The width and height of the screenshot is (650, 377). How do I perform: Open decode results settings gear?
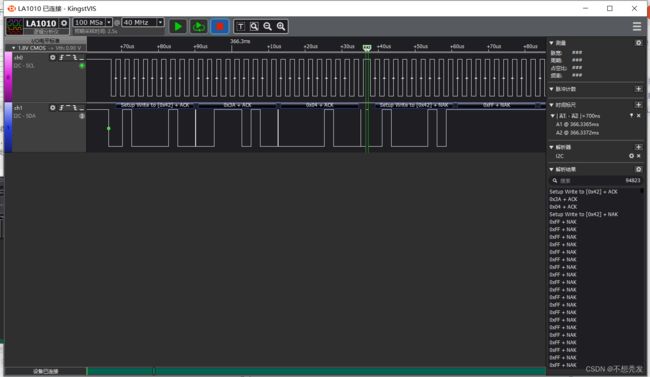click(638, 169)
